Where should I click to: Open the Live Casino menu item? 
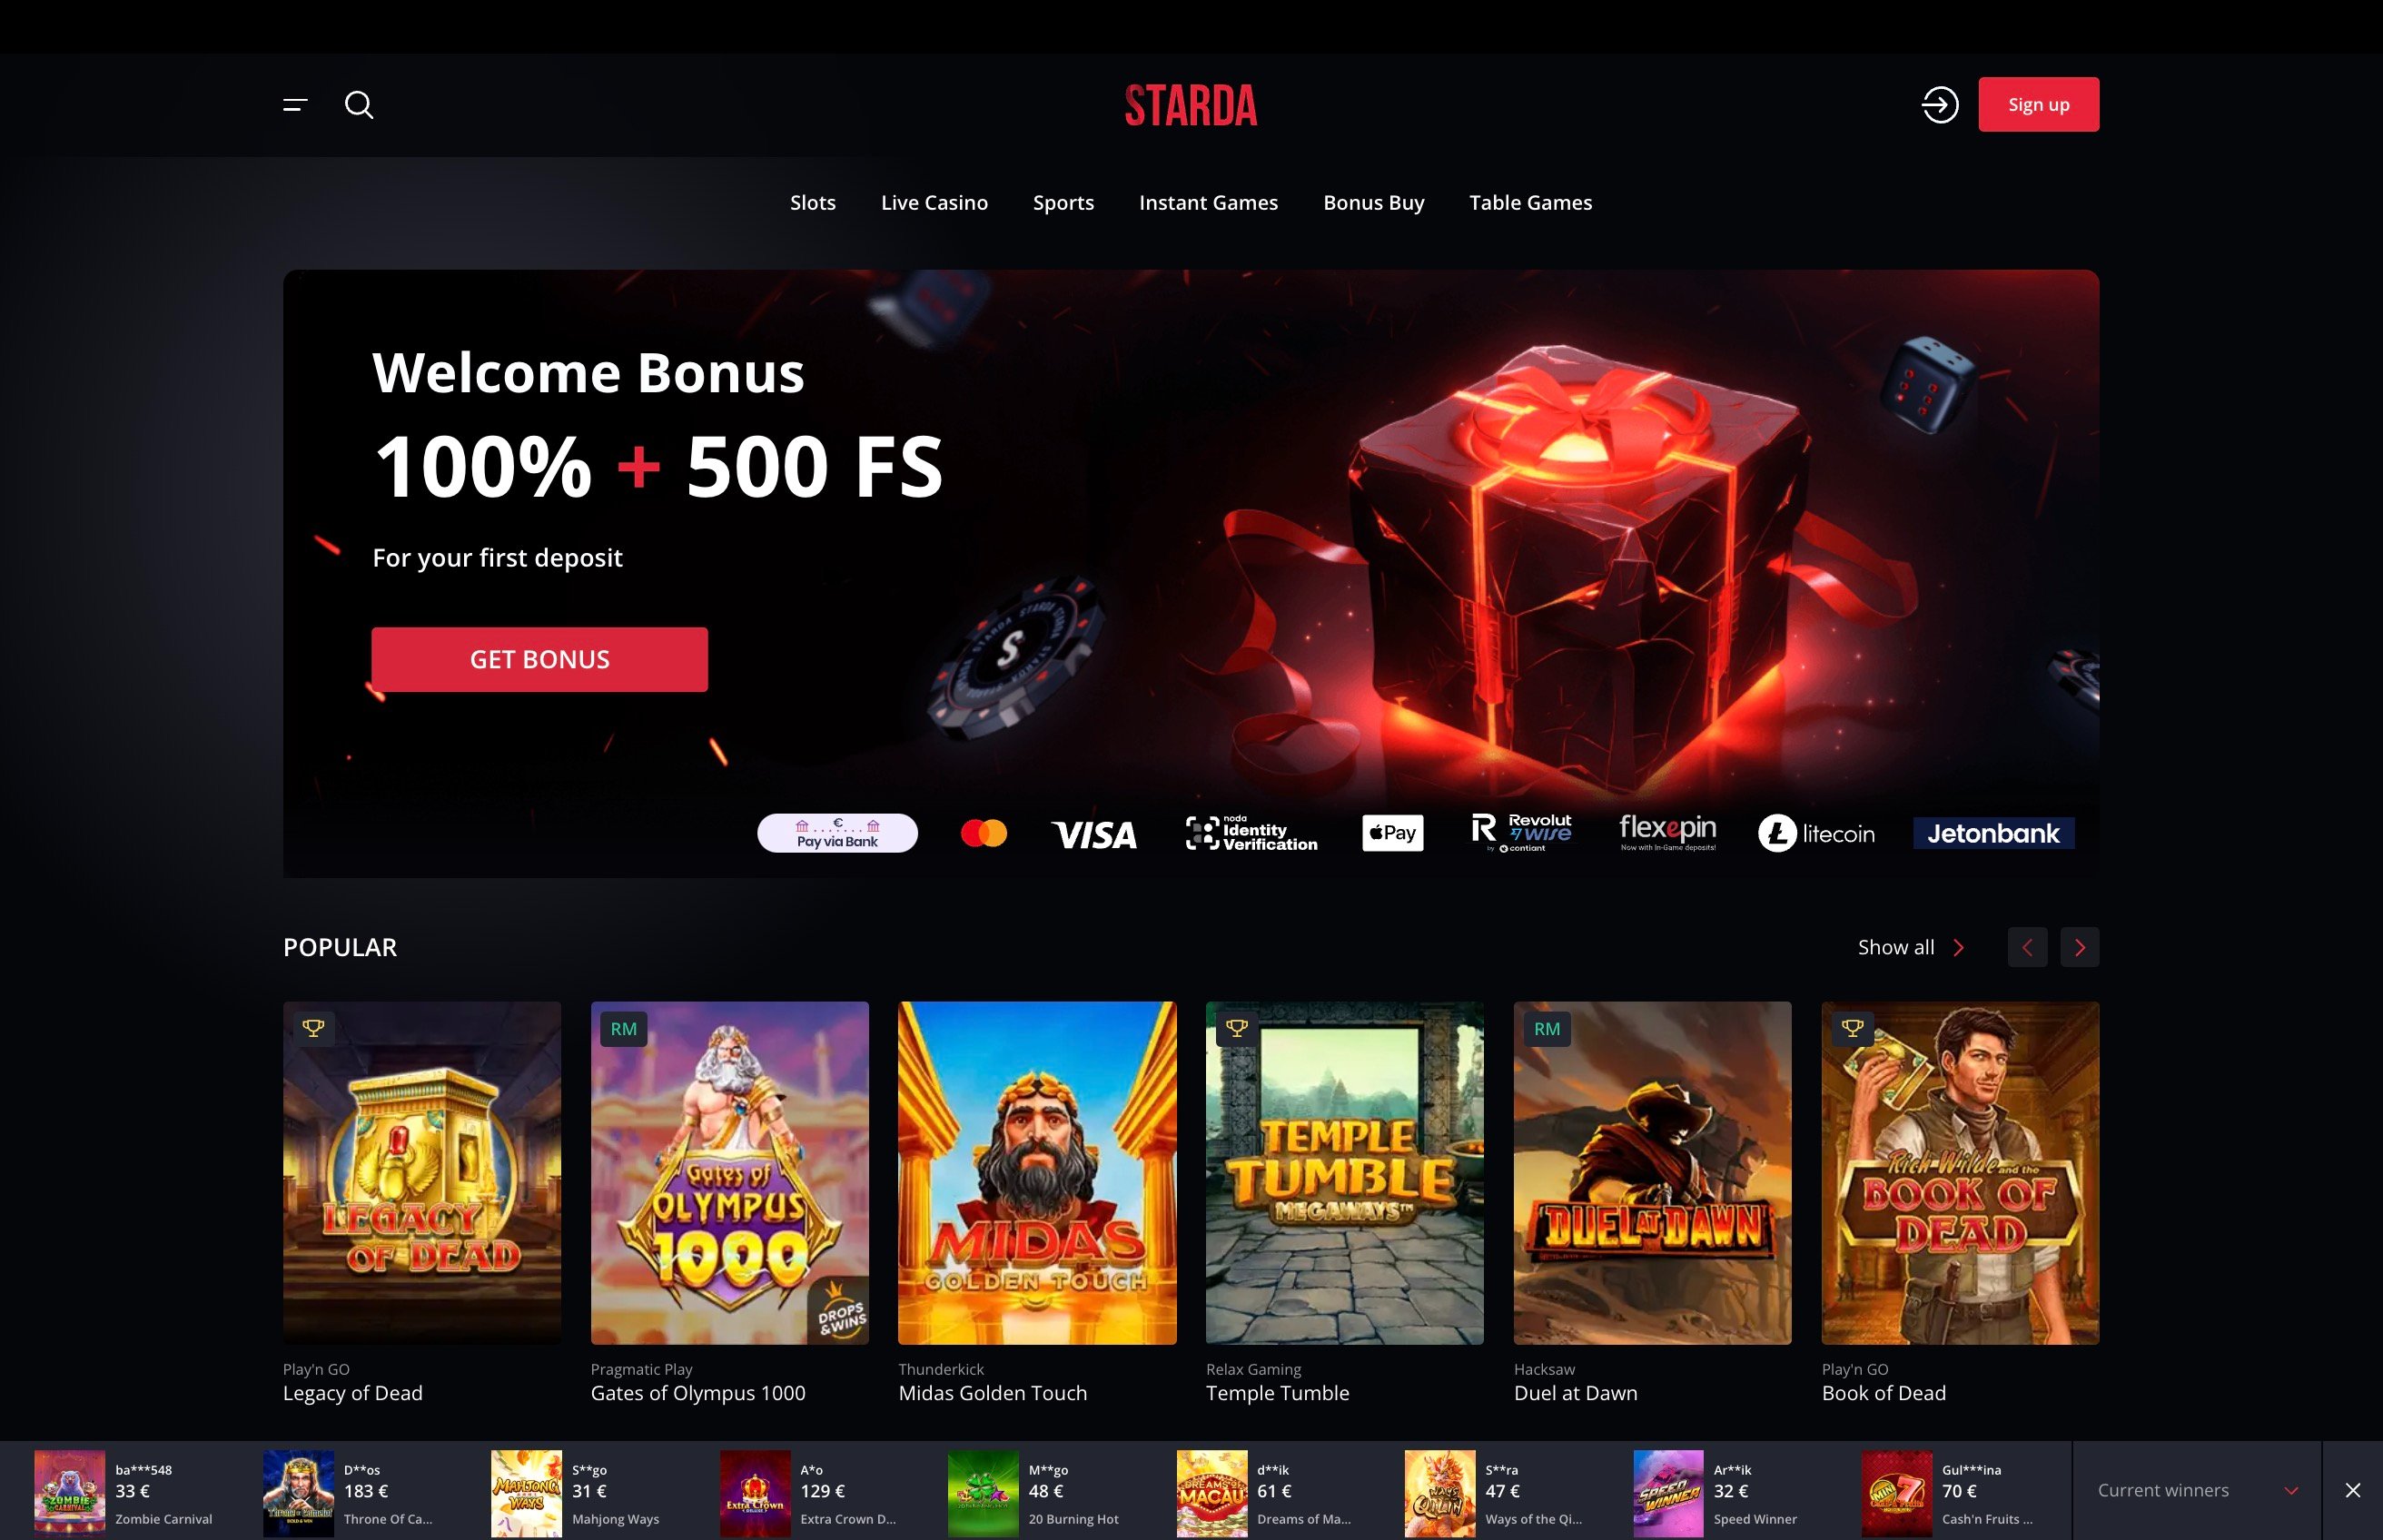click(x=934, y=203)
